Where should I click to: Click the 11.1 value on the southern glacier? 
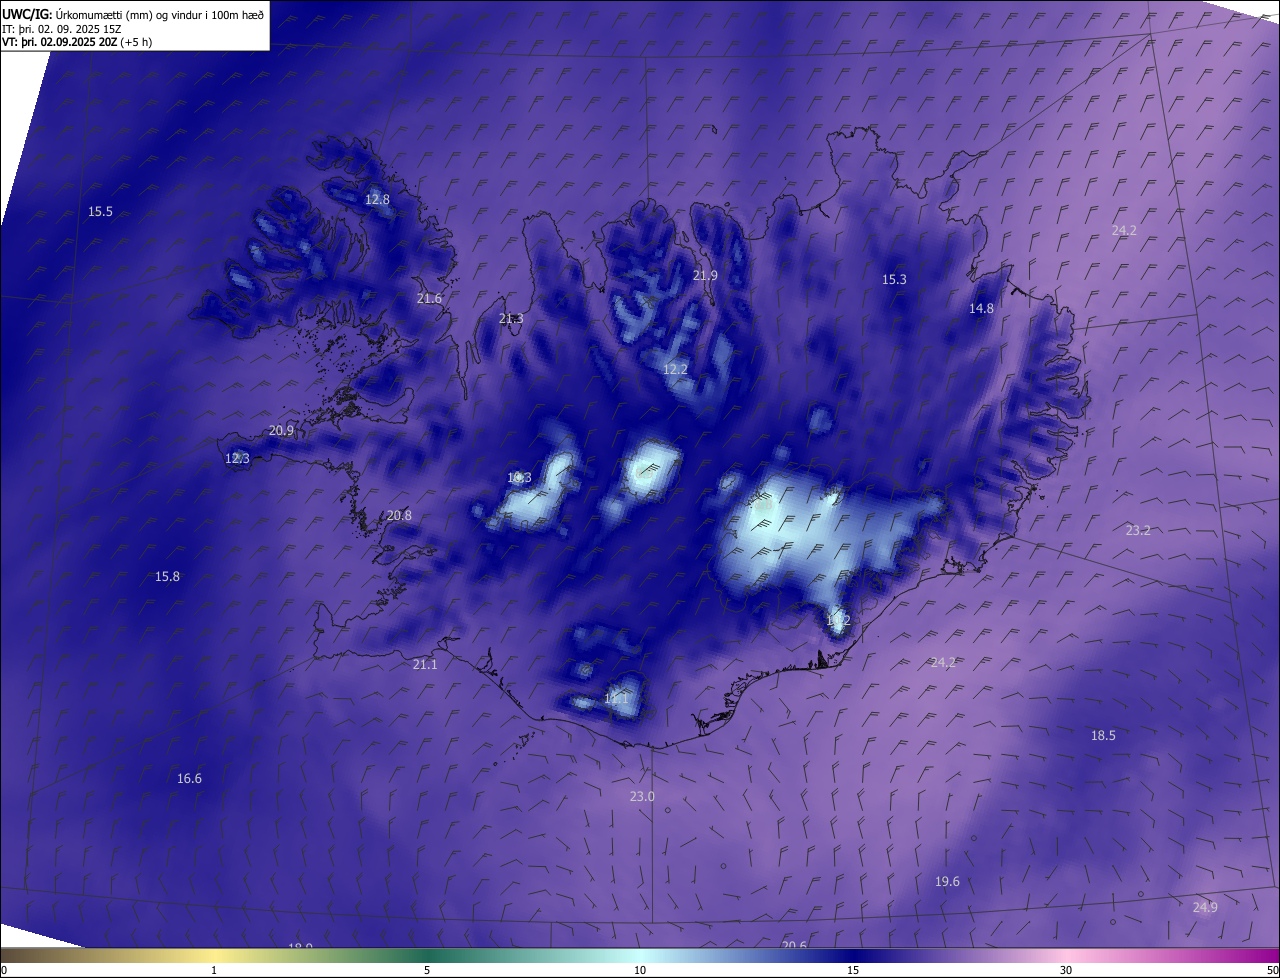coord(616,698)
